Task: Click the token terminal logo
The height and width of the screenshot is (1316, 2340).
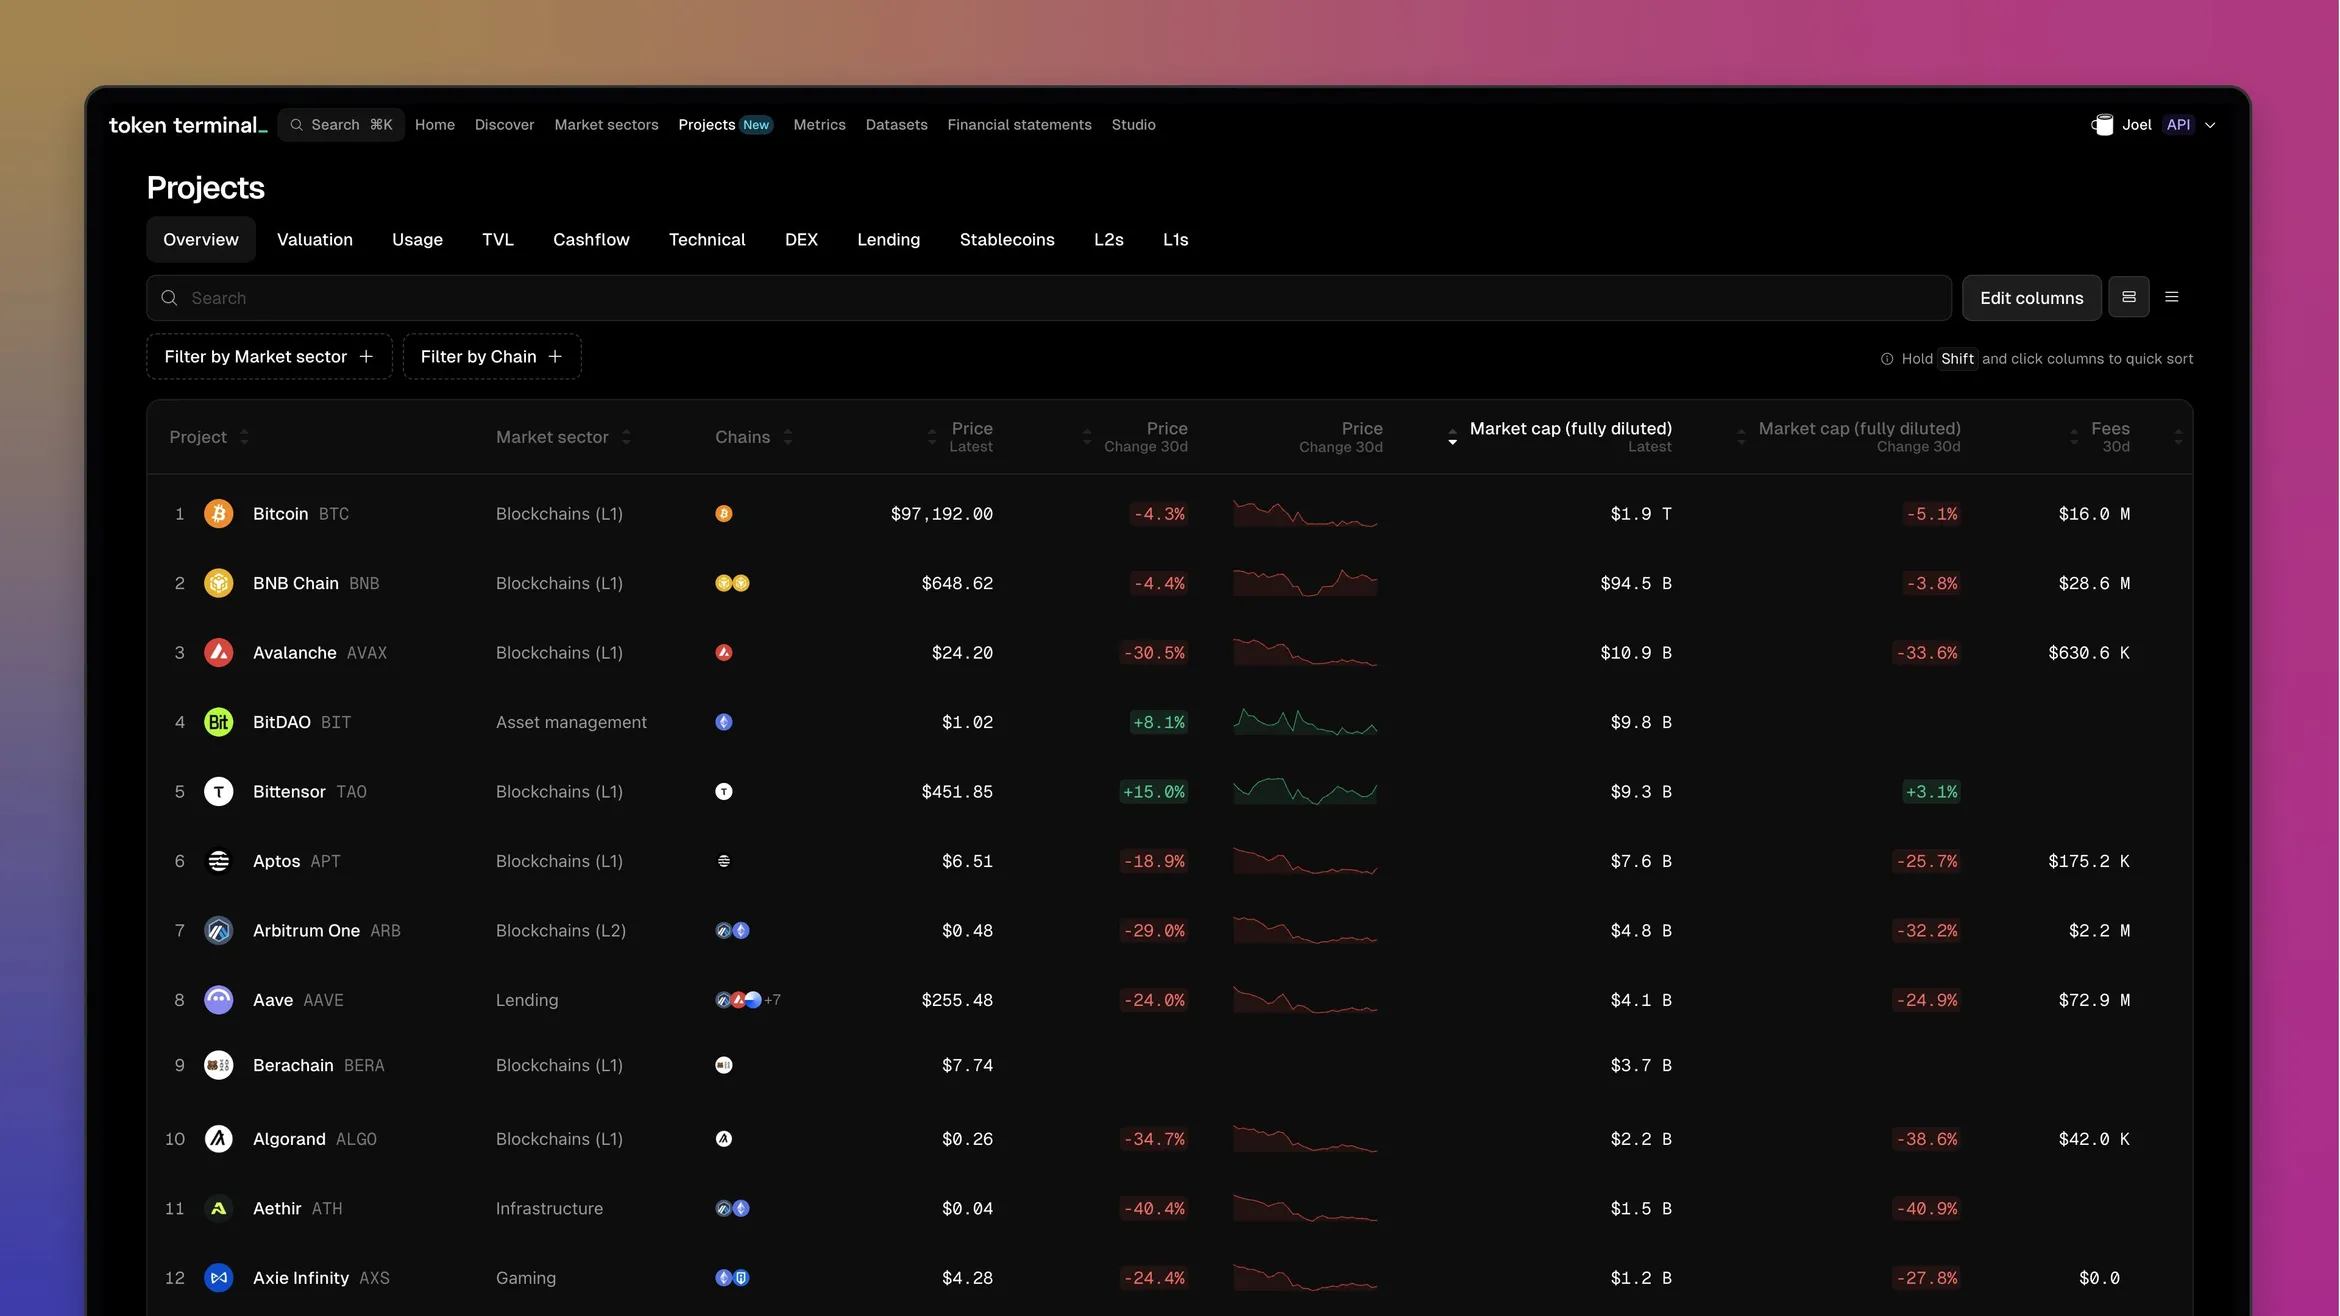Action: coord(188,125)
